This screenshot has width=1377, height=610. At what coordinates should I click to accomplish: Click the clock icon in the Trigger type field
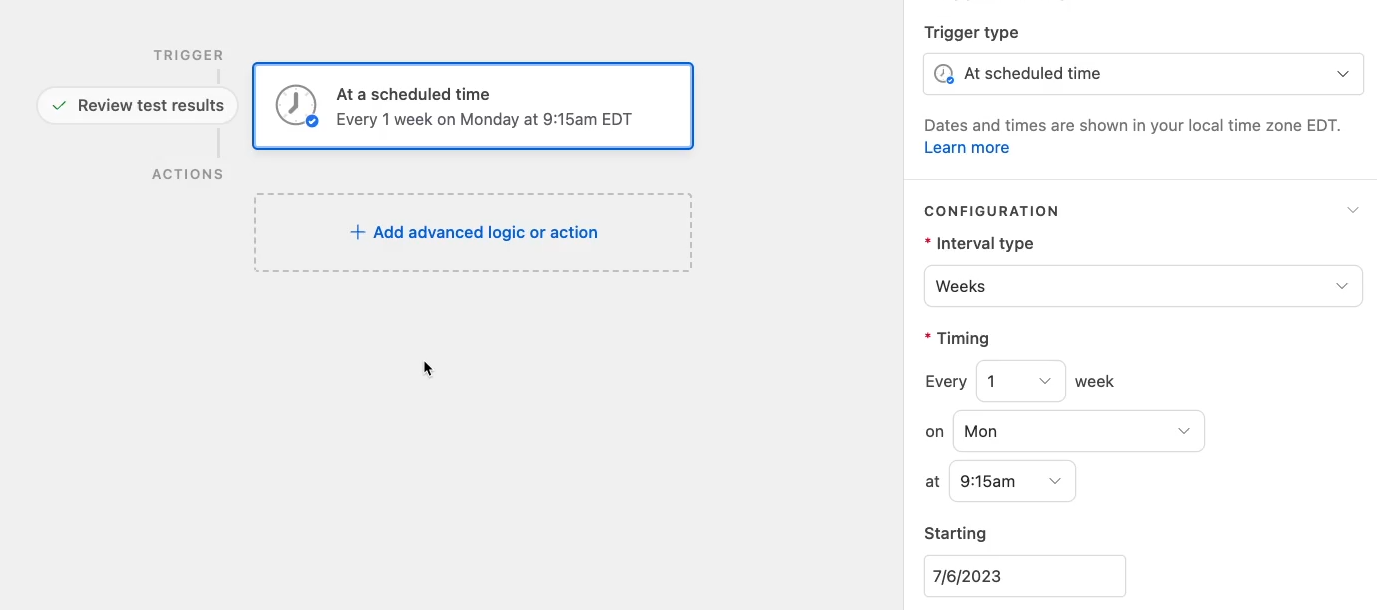943,74
